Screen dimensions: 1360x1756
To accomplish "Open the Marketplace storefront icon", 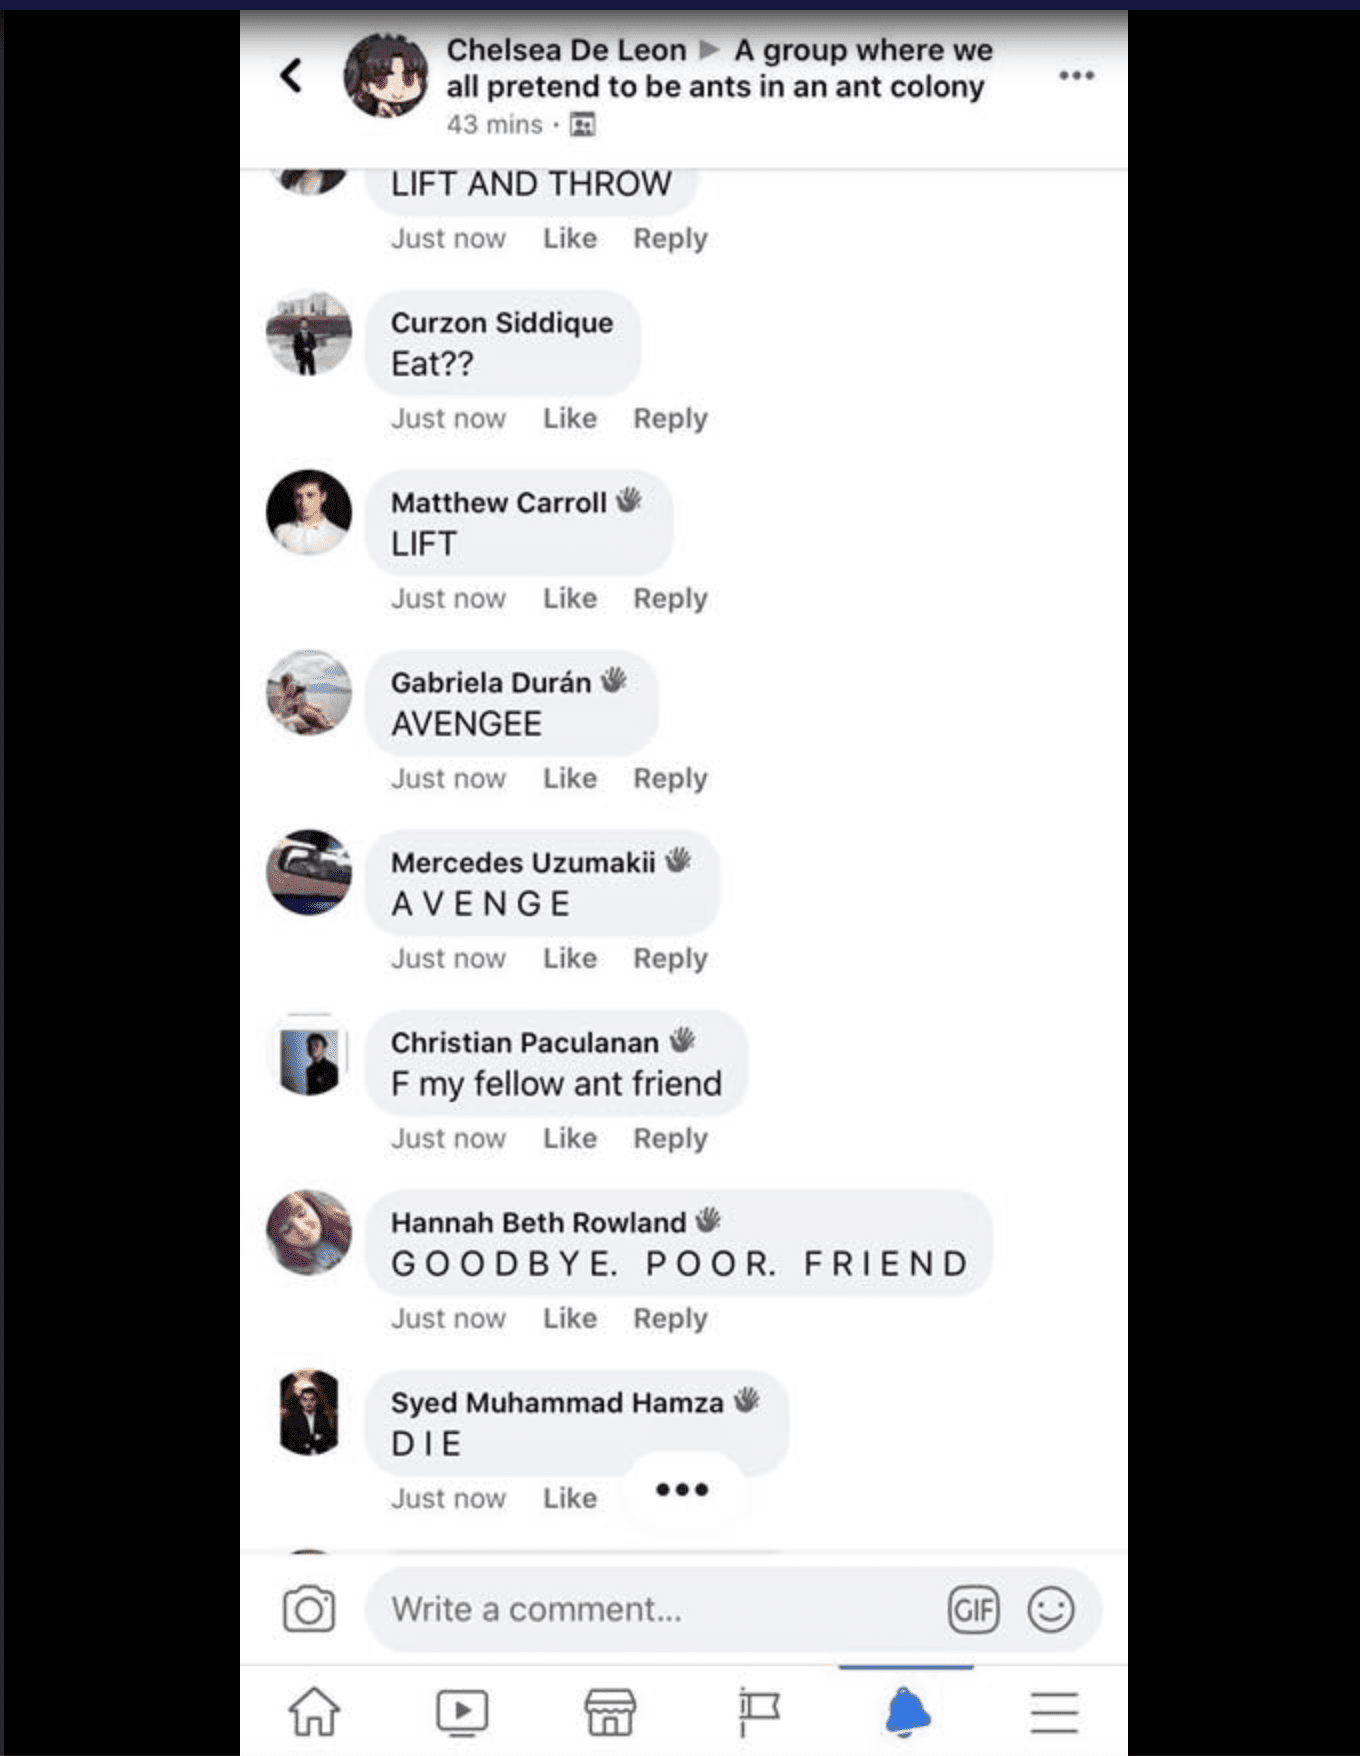I will click(610, 1711).
